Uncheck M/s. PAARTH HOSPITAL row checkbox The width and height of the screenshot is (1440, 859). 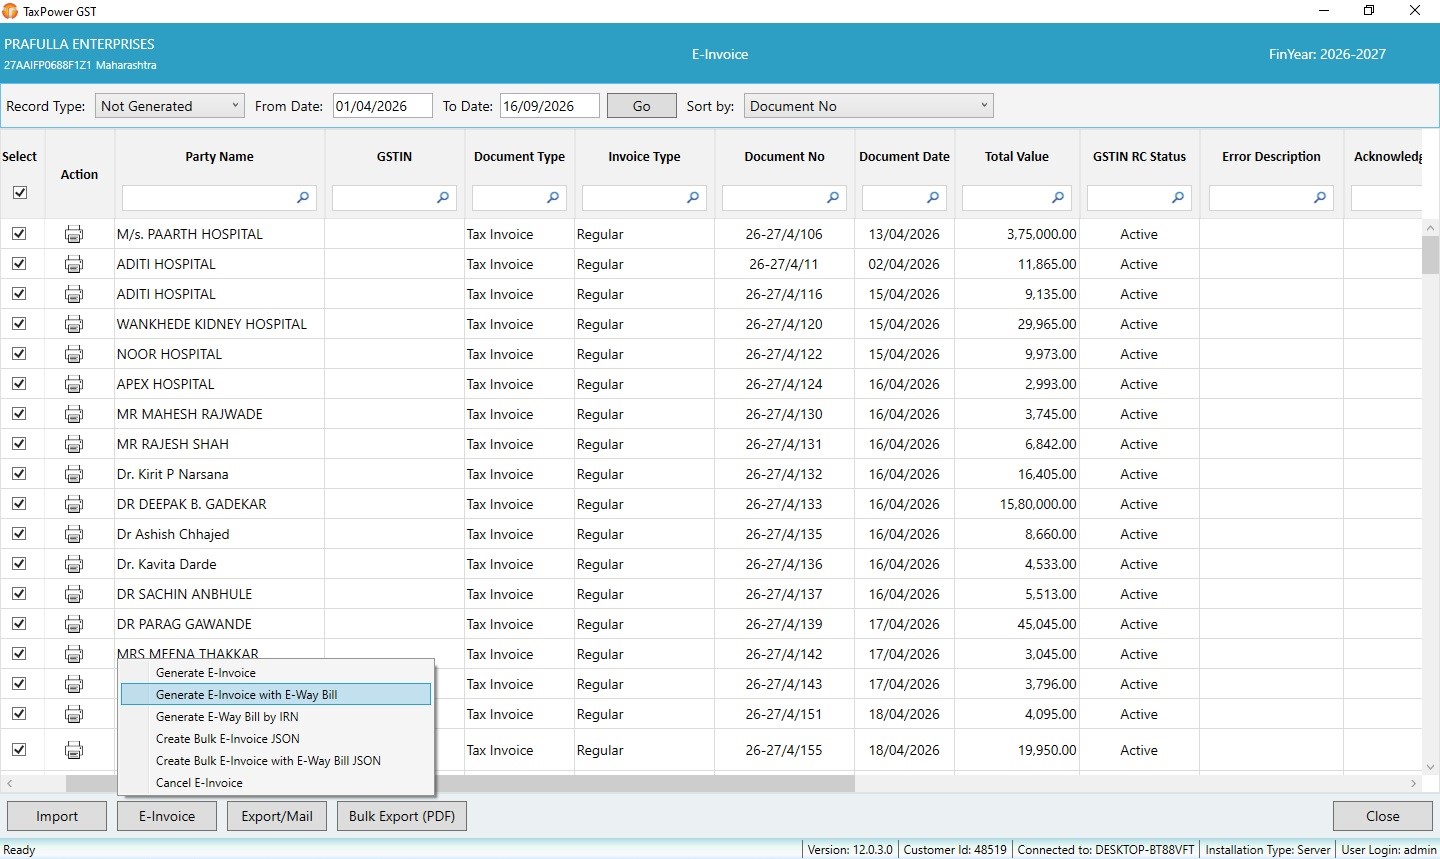click(x=19, y=234)
